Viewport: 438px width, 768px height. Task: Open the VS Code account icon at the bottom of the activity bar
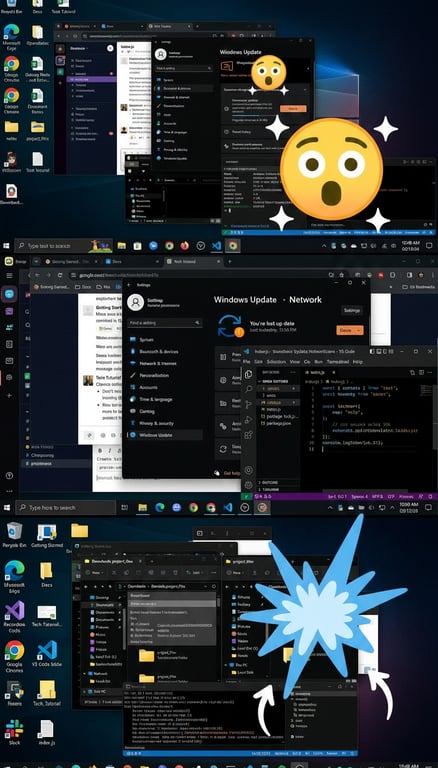coord(249,470)
